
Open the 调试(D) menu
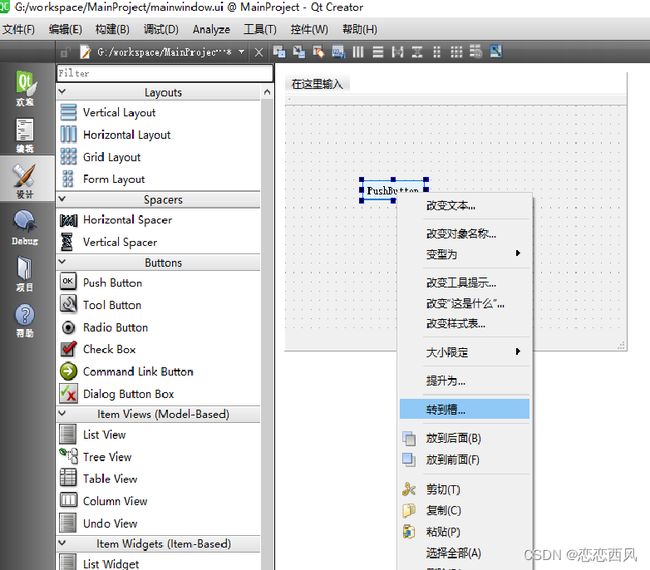pos(161,29)
